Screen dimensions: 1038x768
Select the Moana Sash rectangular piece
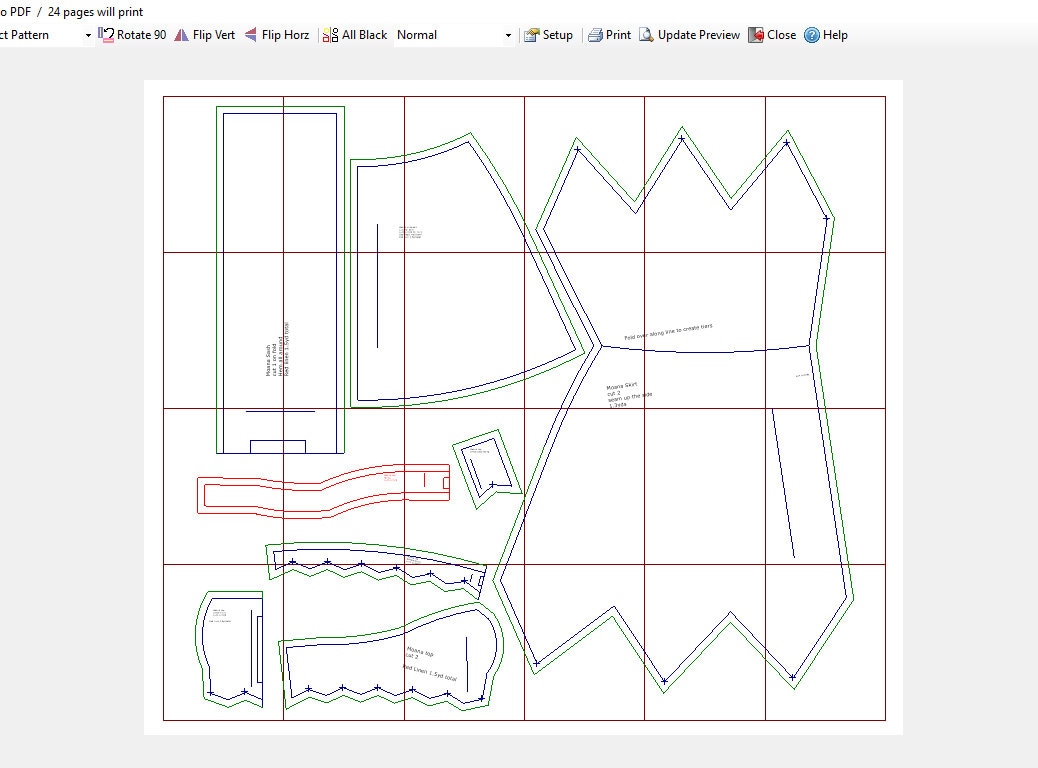[280, 280]
